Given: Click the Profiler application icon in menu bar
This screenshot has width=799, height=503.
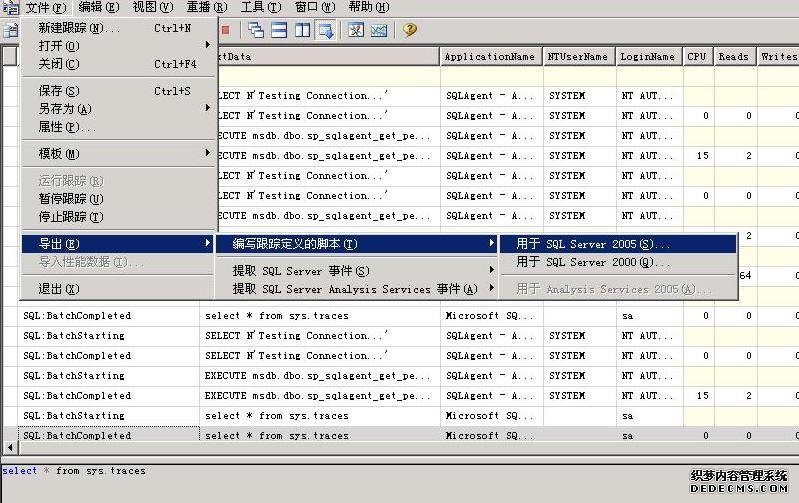Looking at the screenshot, I should click(x=10, y=8).
